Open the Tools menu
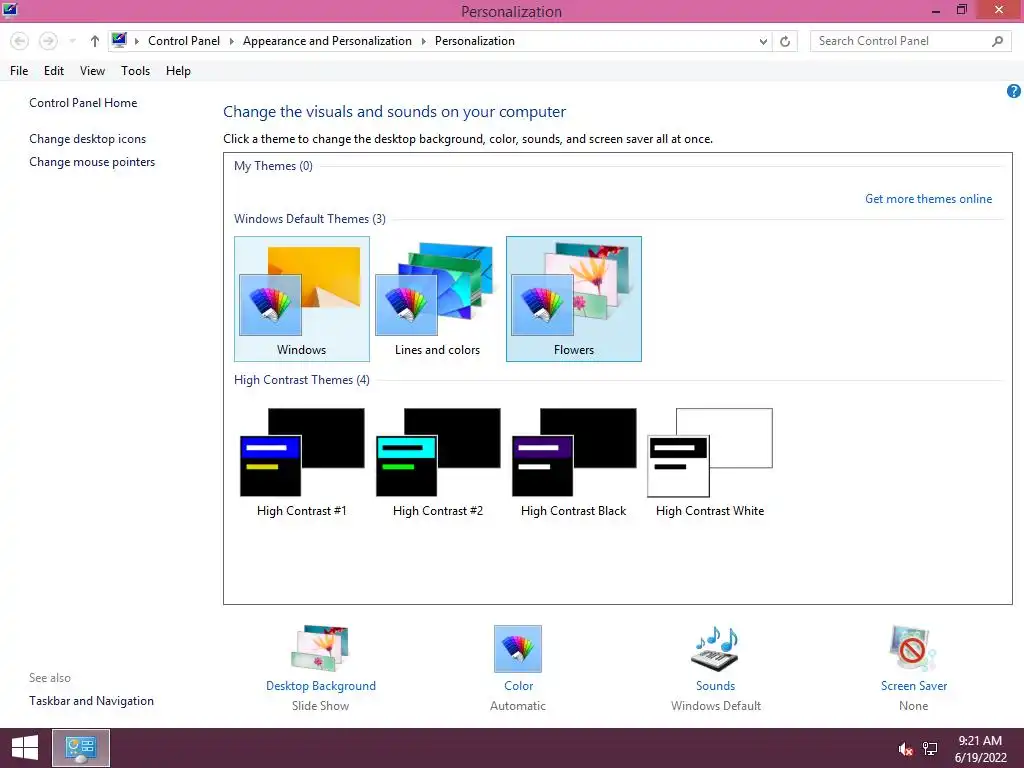 (135, 71)
